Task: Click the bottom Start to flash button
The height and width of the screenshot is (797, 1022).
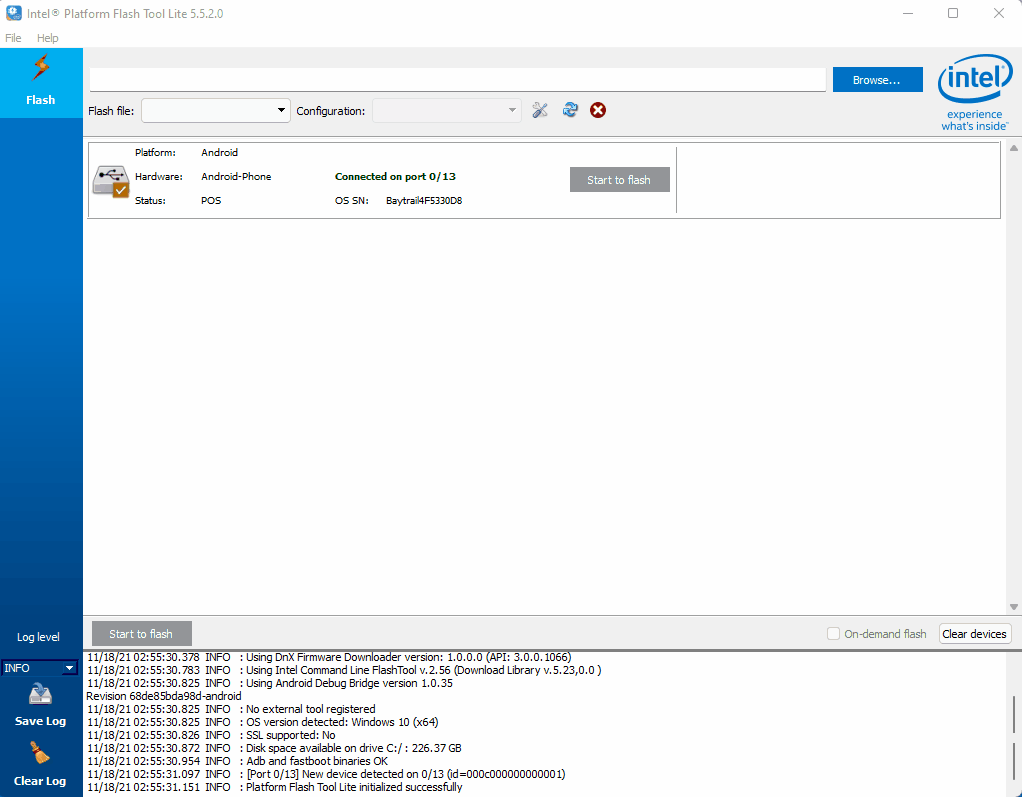Action: click(141, 633)
